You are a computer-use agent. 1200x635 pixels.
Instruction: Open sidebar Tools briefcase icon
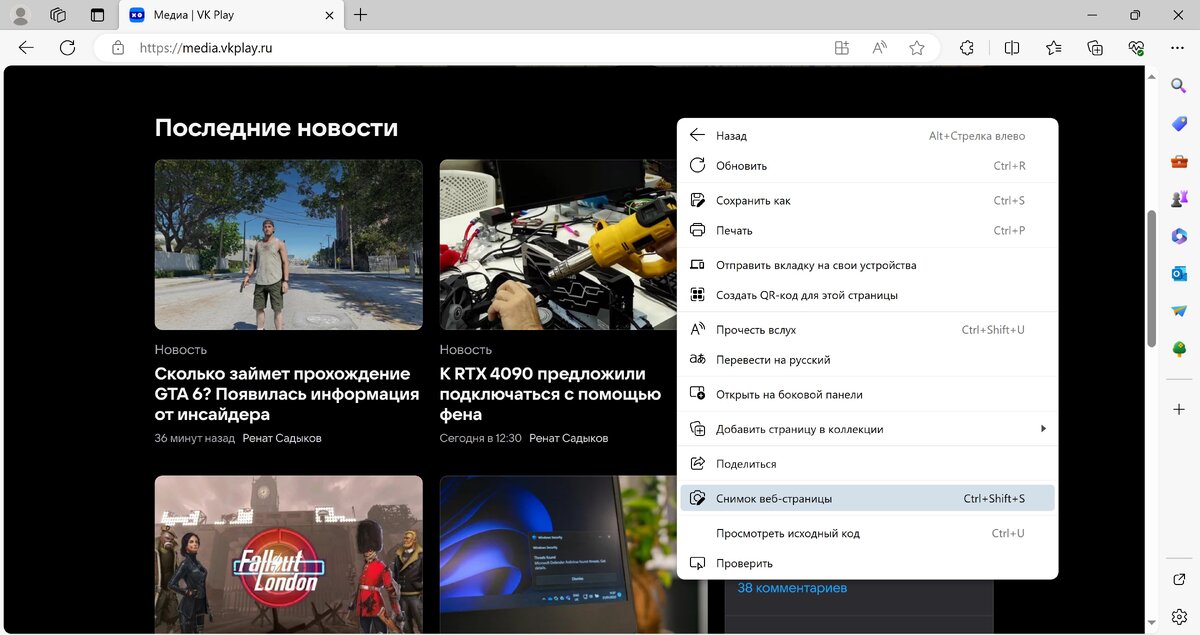point(1179,161)
